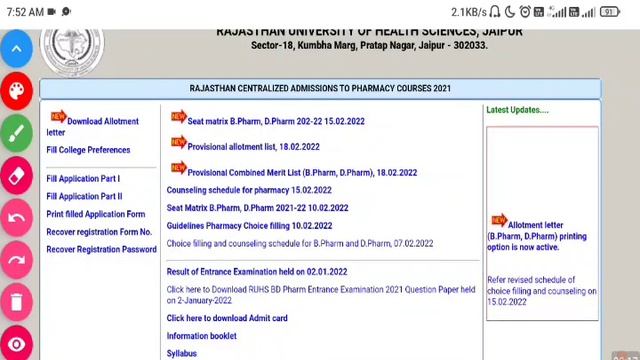Open the color palette tool
The height and width of the screenshot is (360, 640).
[x=16, y=91]
